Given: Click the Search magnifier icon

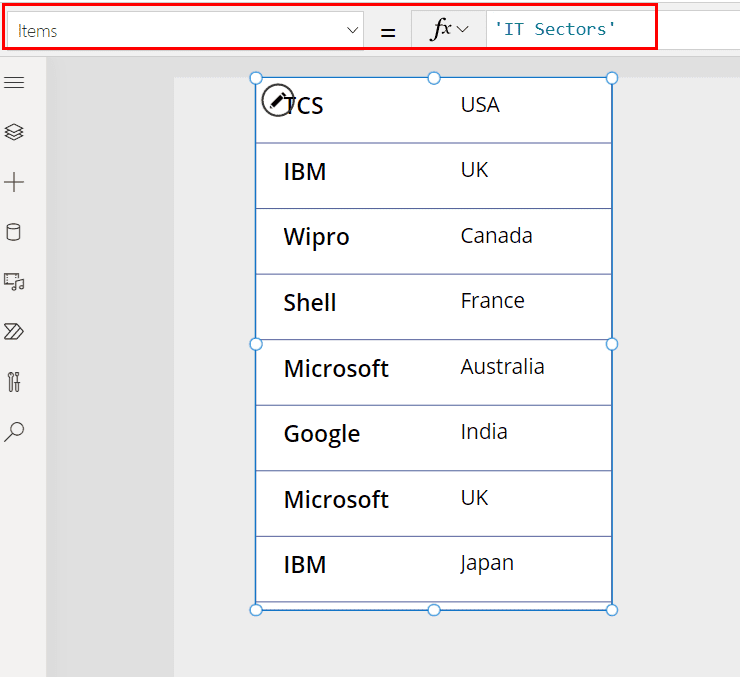Looking at the screenshot, I should pyautogui.click(x=14, y=431).
